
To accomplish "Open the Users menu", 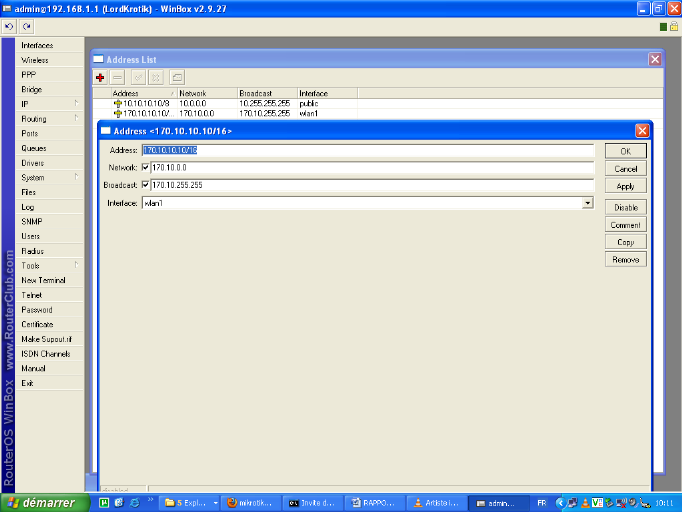I will (x=50, y=236).
